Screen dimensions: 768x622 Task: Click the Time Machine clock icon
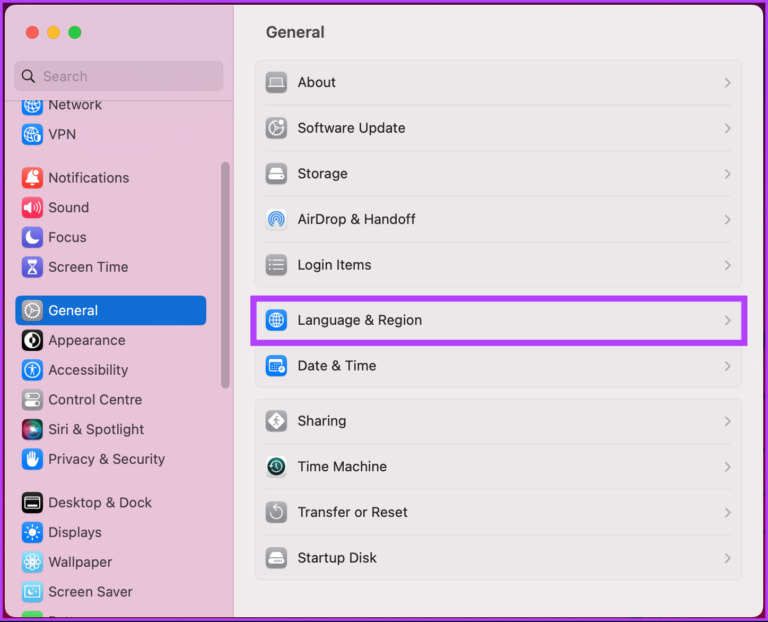point(276,467)
